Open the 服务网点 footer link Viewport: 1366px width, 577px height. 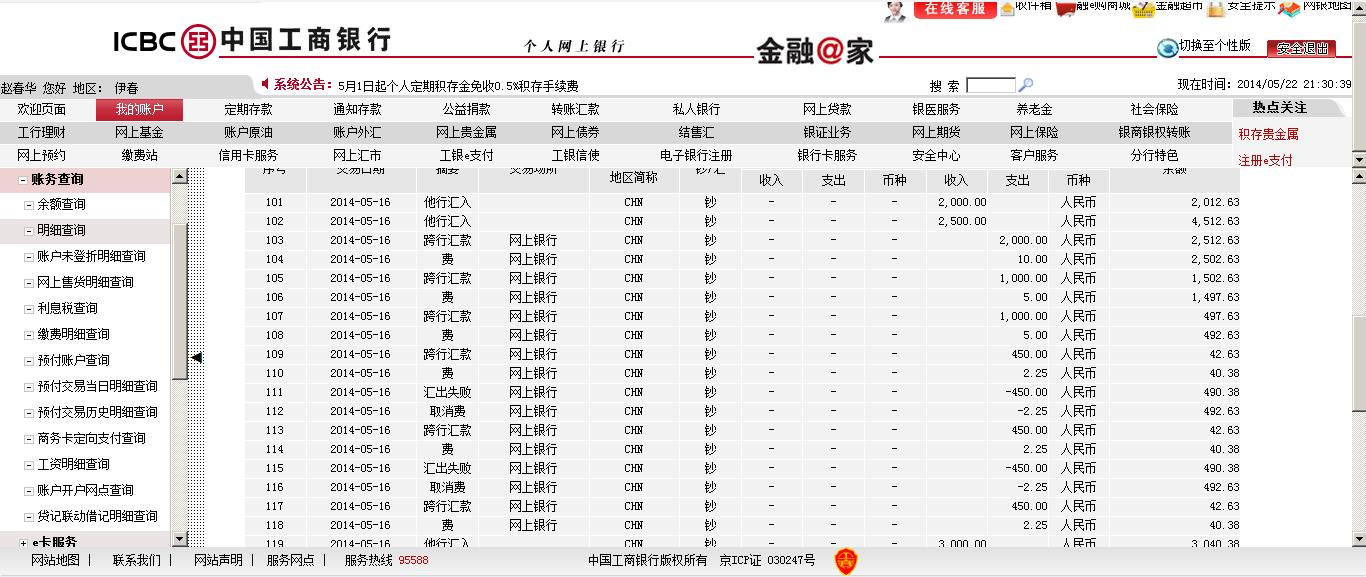click(x=290, y=560)
